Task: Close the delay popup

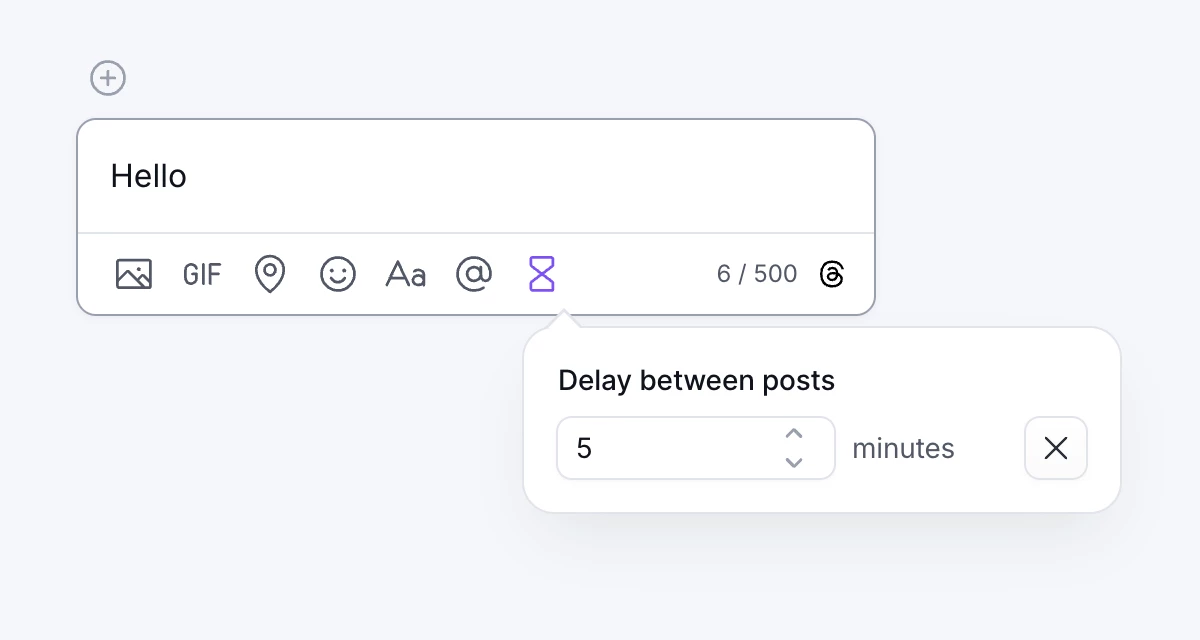Action: [x=1055, y=448]
